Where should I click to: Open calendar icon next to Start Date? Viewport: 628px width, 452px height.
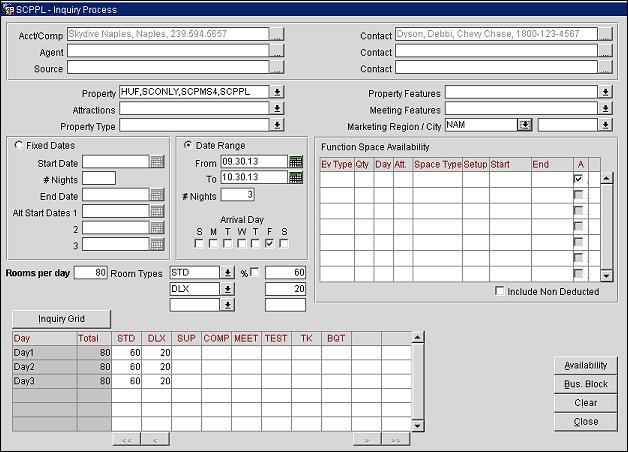[x=156, y=162]
